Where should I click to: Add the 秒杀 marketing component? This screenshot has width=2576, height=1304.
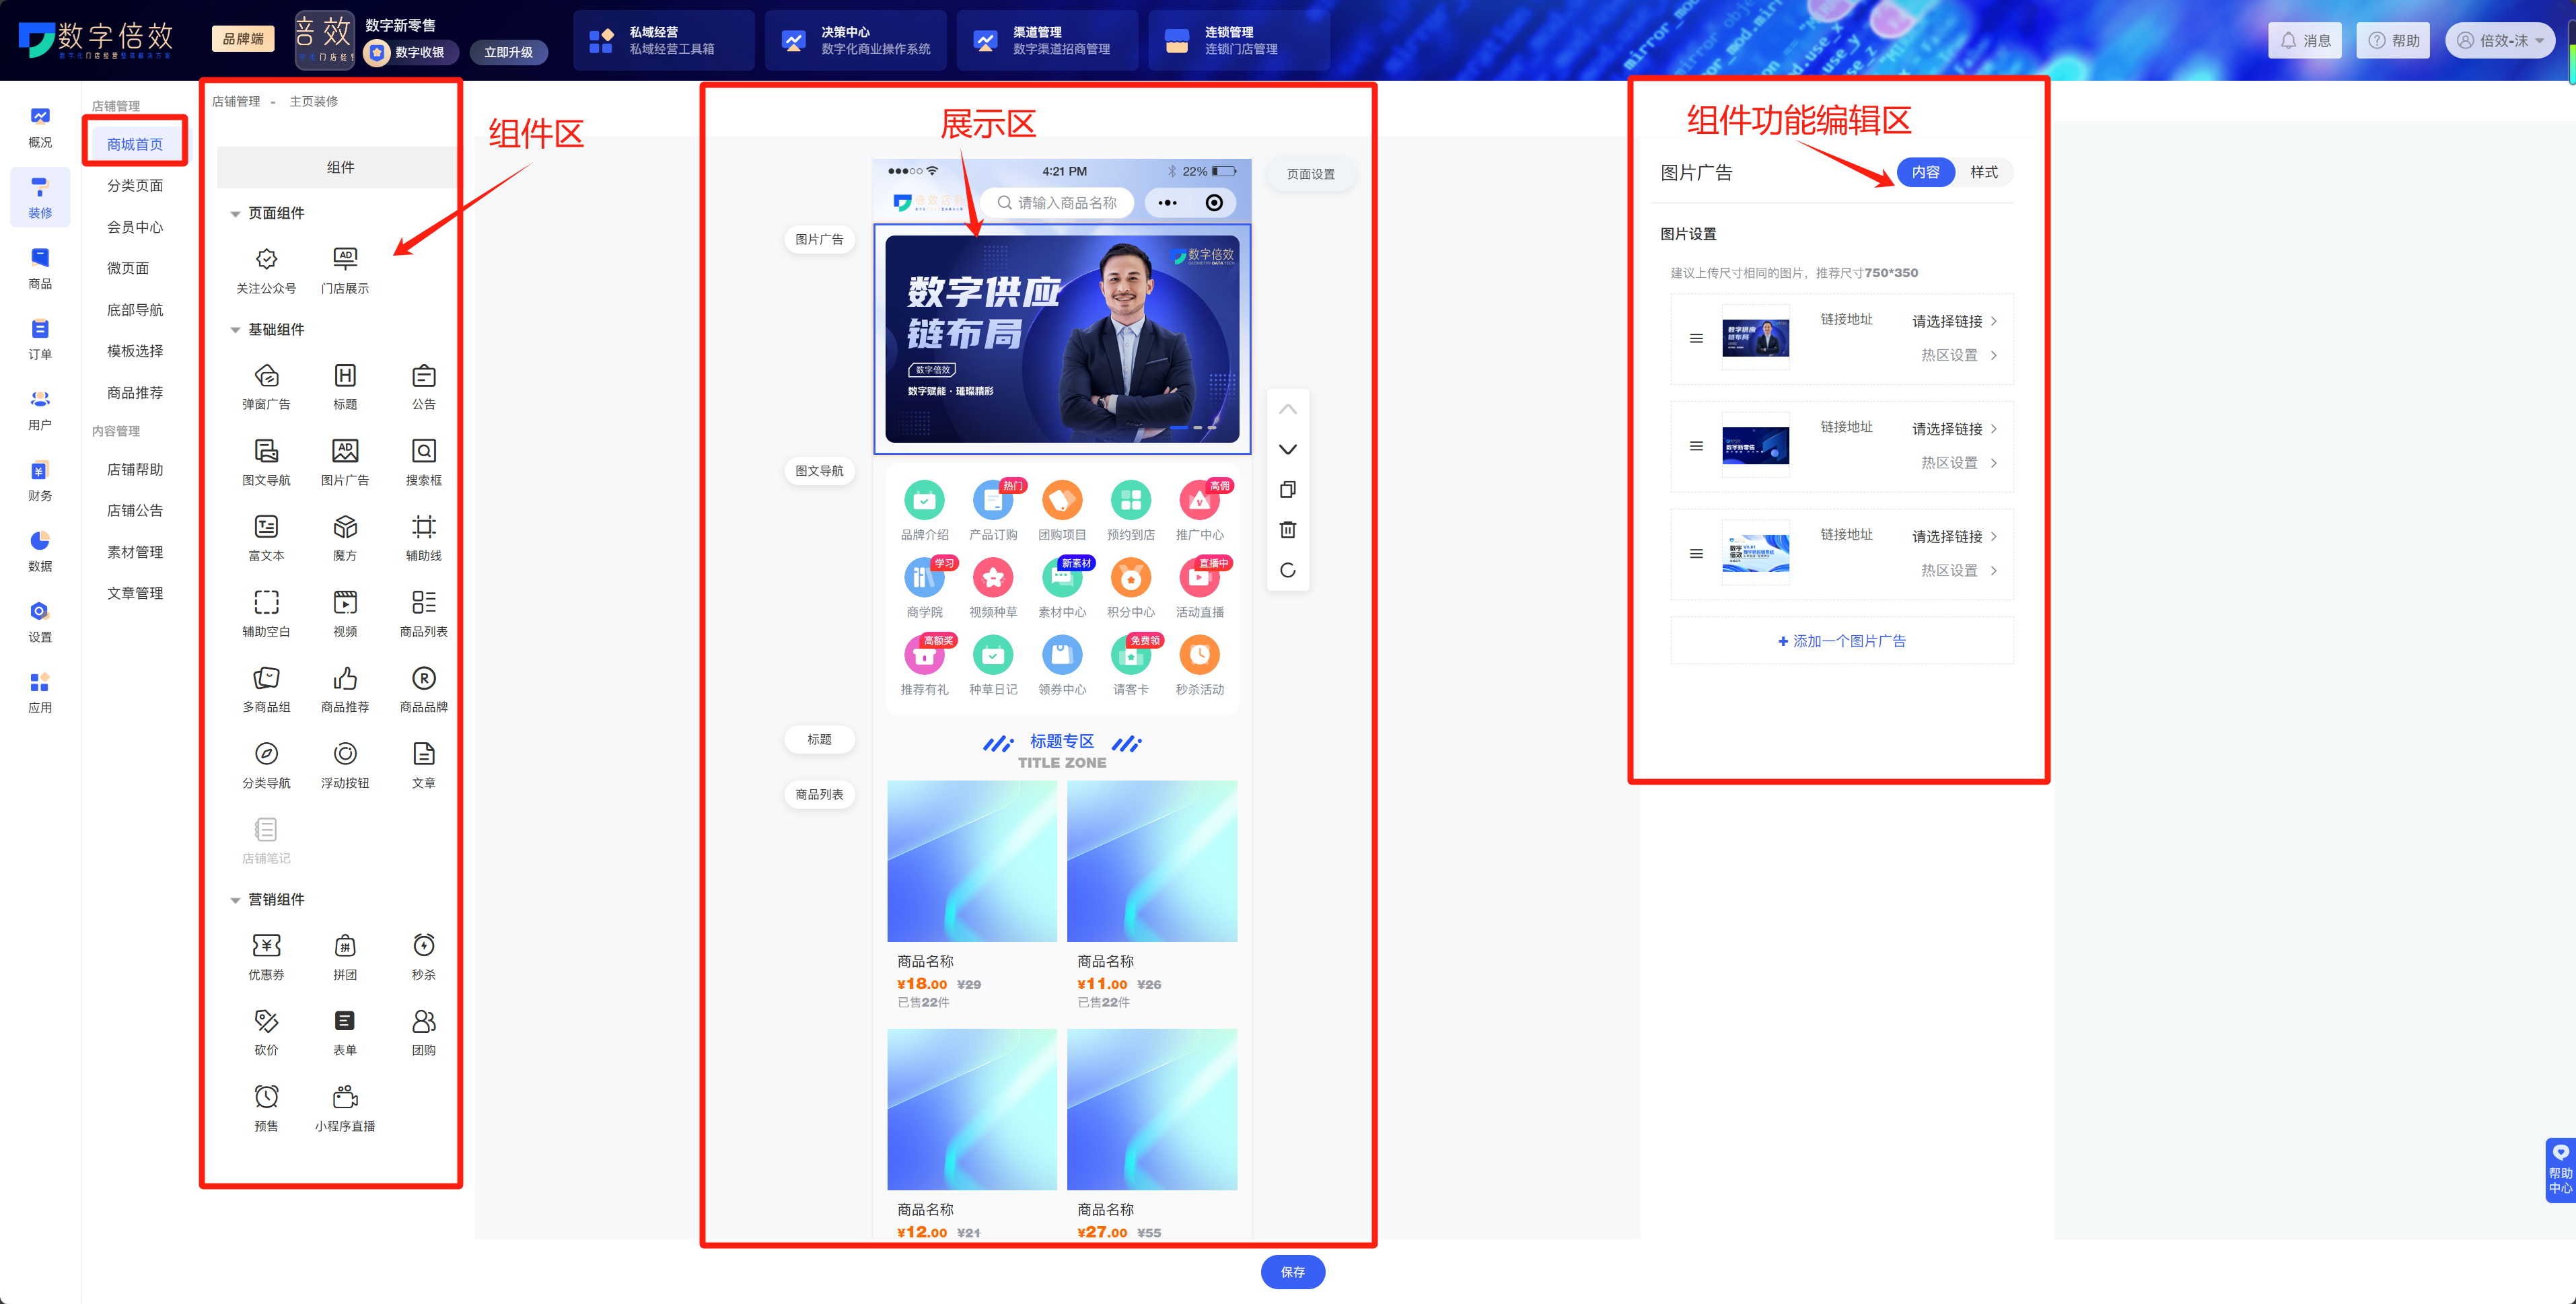point(424,957)
